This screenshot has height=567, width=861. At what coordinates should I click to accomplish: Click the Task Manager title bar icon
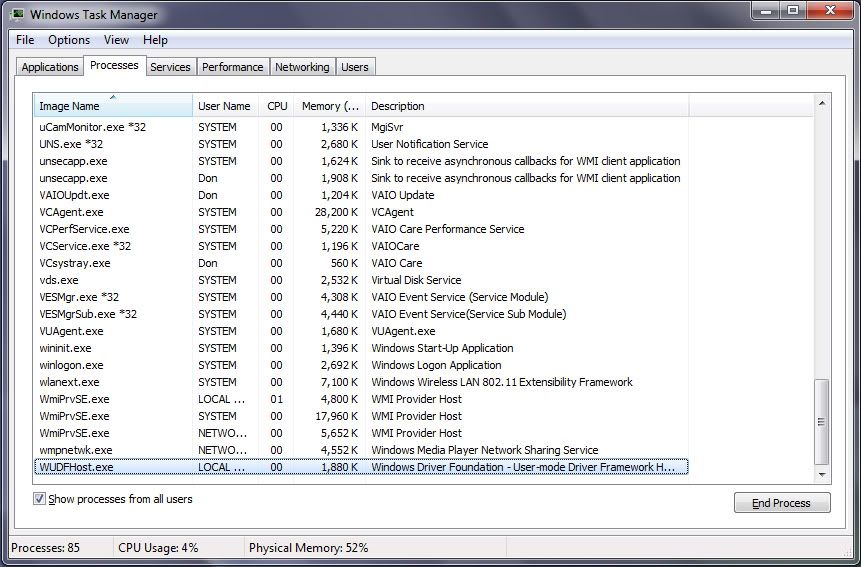pos(17,14)
